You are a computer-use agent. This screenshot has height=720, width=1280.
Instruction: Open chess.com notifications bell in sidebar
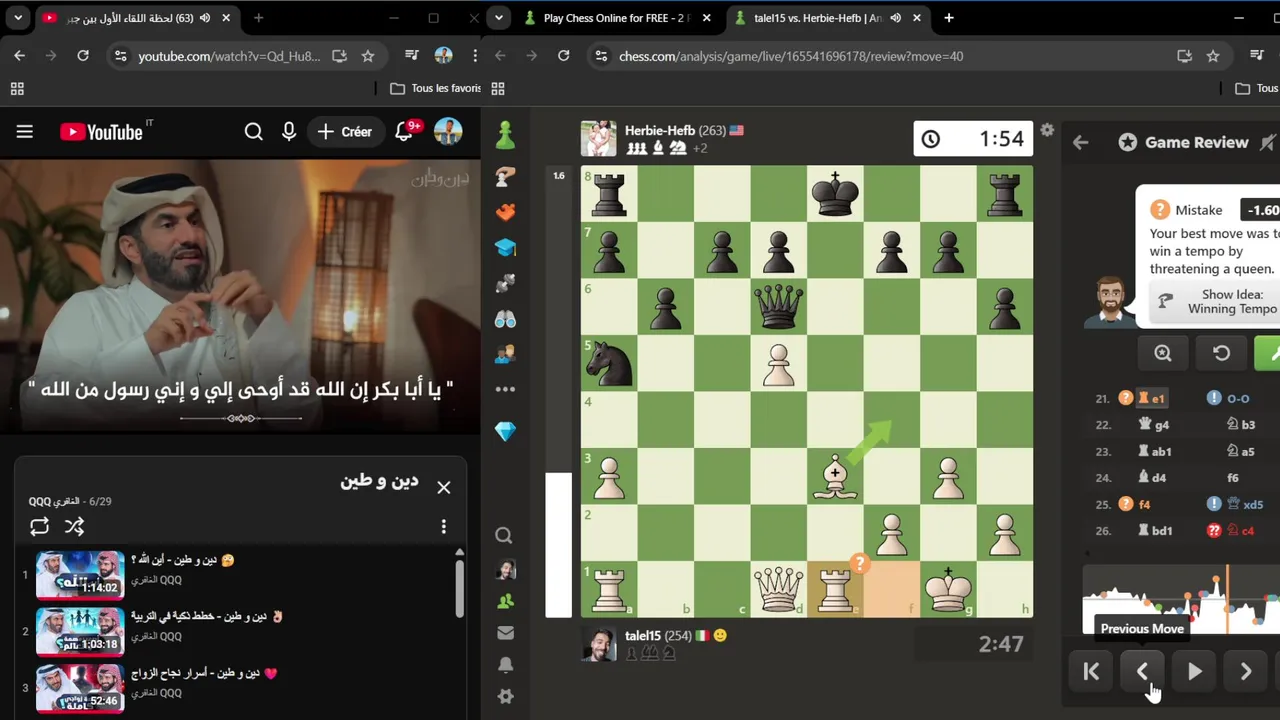click(x=505, y=665)
